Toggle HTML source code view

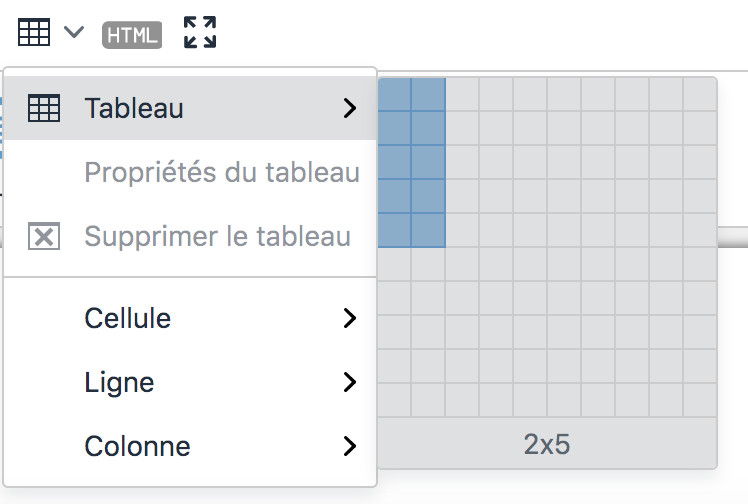click(x=132, y=35)
